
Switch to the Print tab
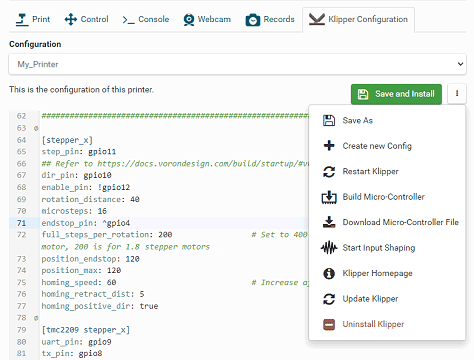pyautogui.click(x=33, y=19)
